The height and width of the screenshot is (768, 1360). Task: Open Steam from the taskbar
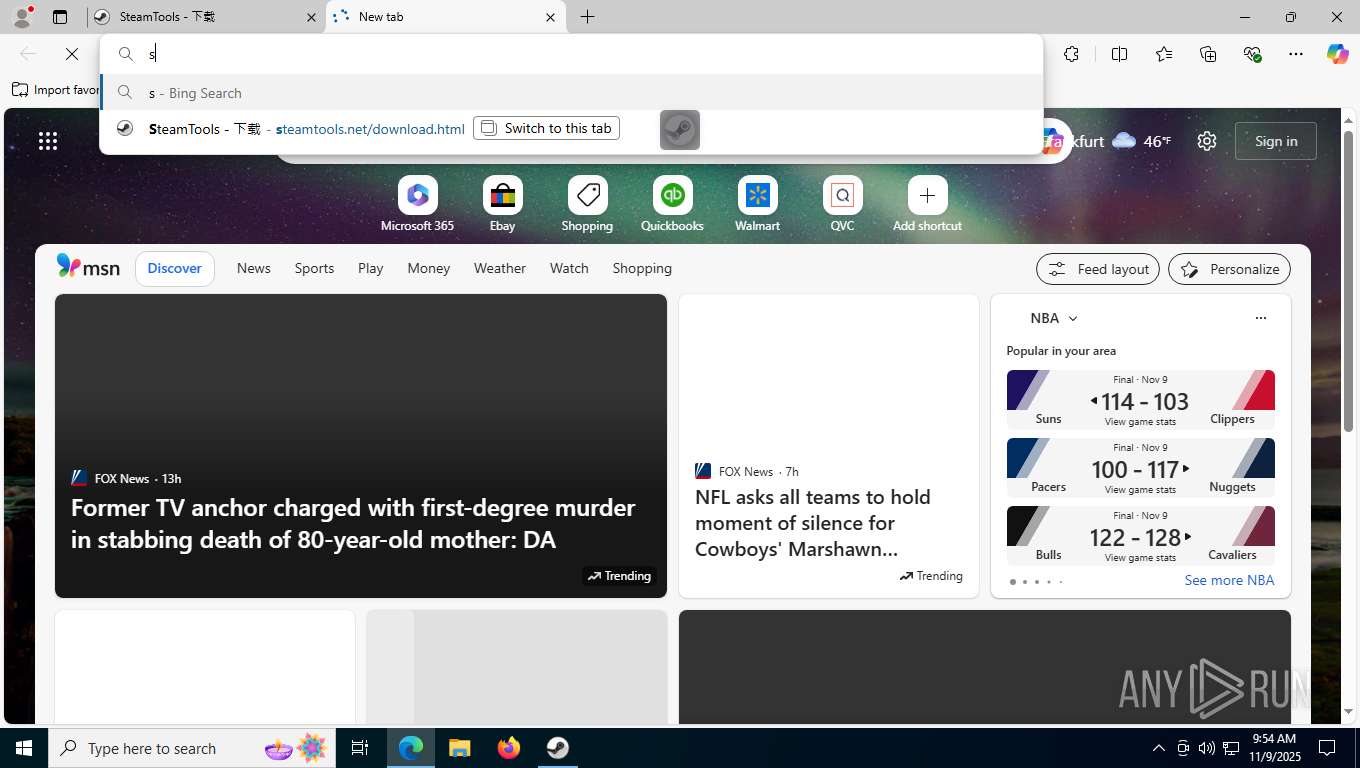558,748
